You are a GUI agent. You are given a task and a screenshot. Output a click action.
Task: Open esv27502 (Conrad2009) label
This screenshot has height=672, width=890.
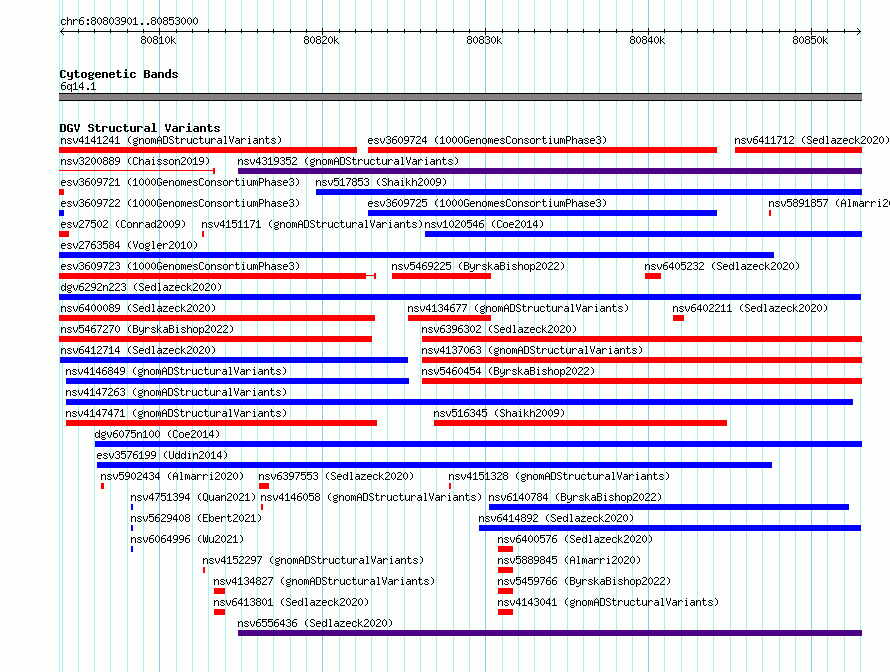[123, 224]
